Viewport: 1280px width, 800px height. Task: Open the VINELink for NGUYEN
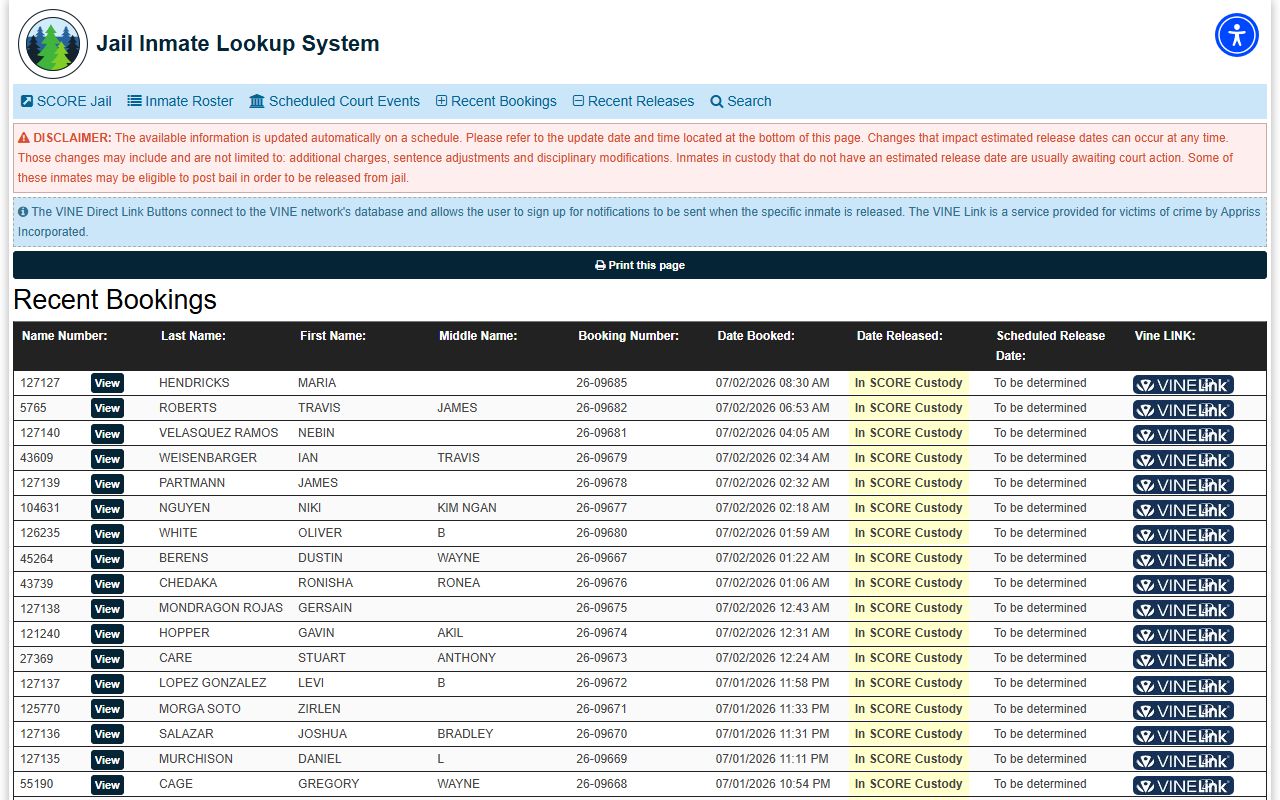coord(1183,509)
